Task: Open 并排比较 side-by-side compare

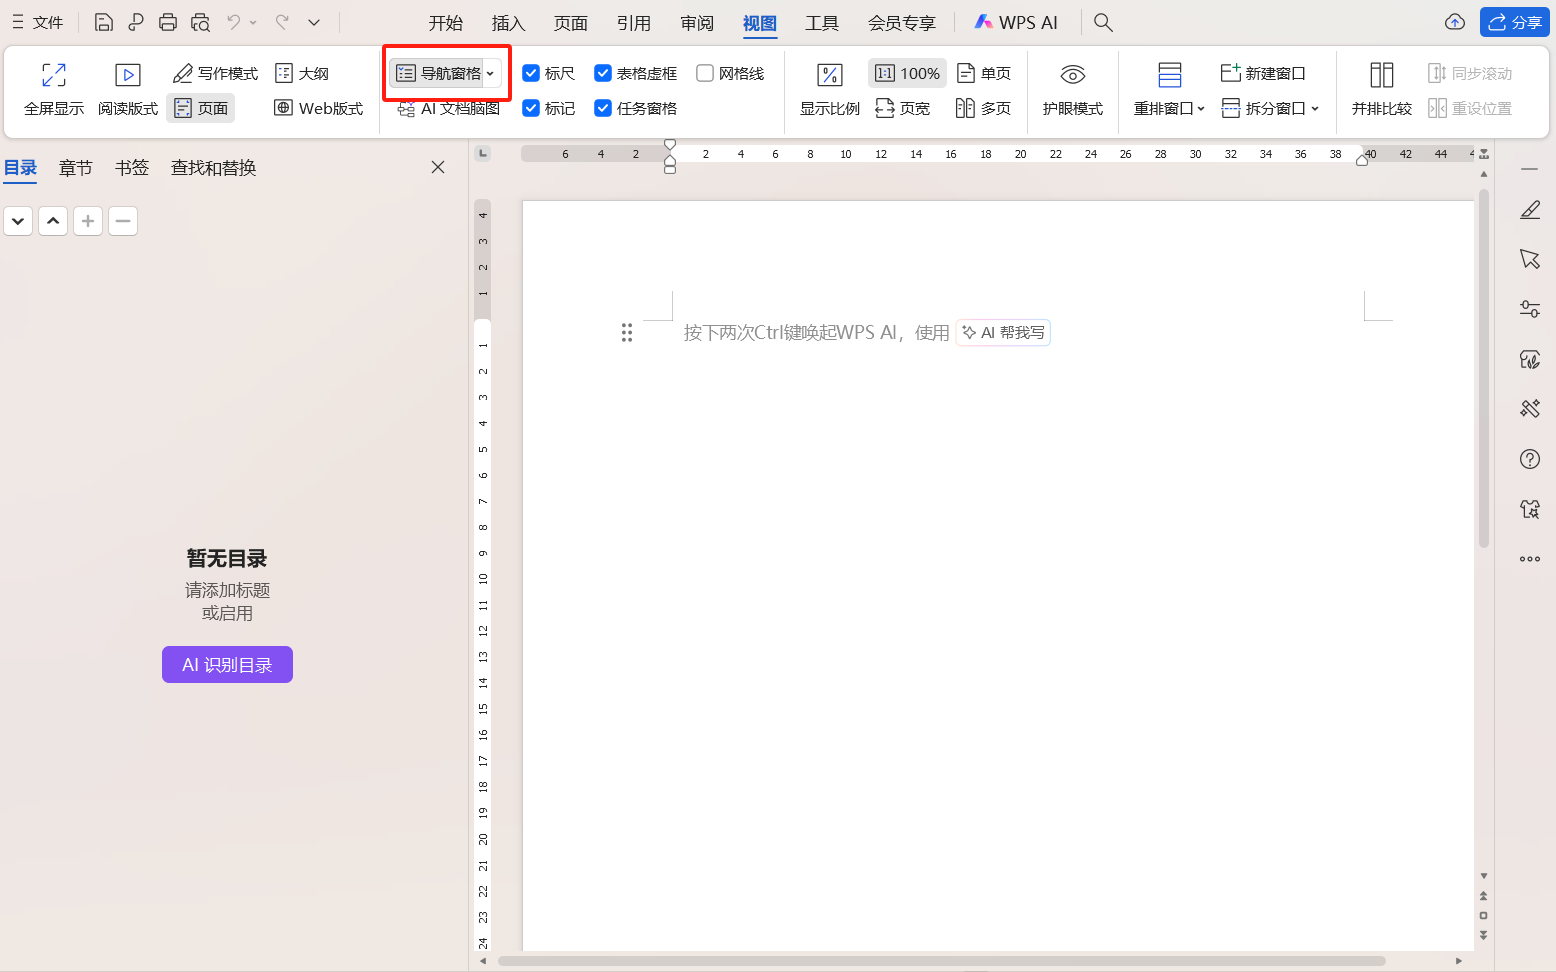Action: coord(1381,88)
